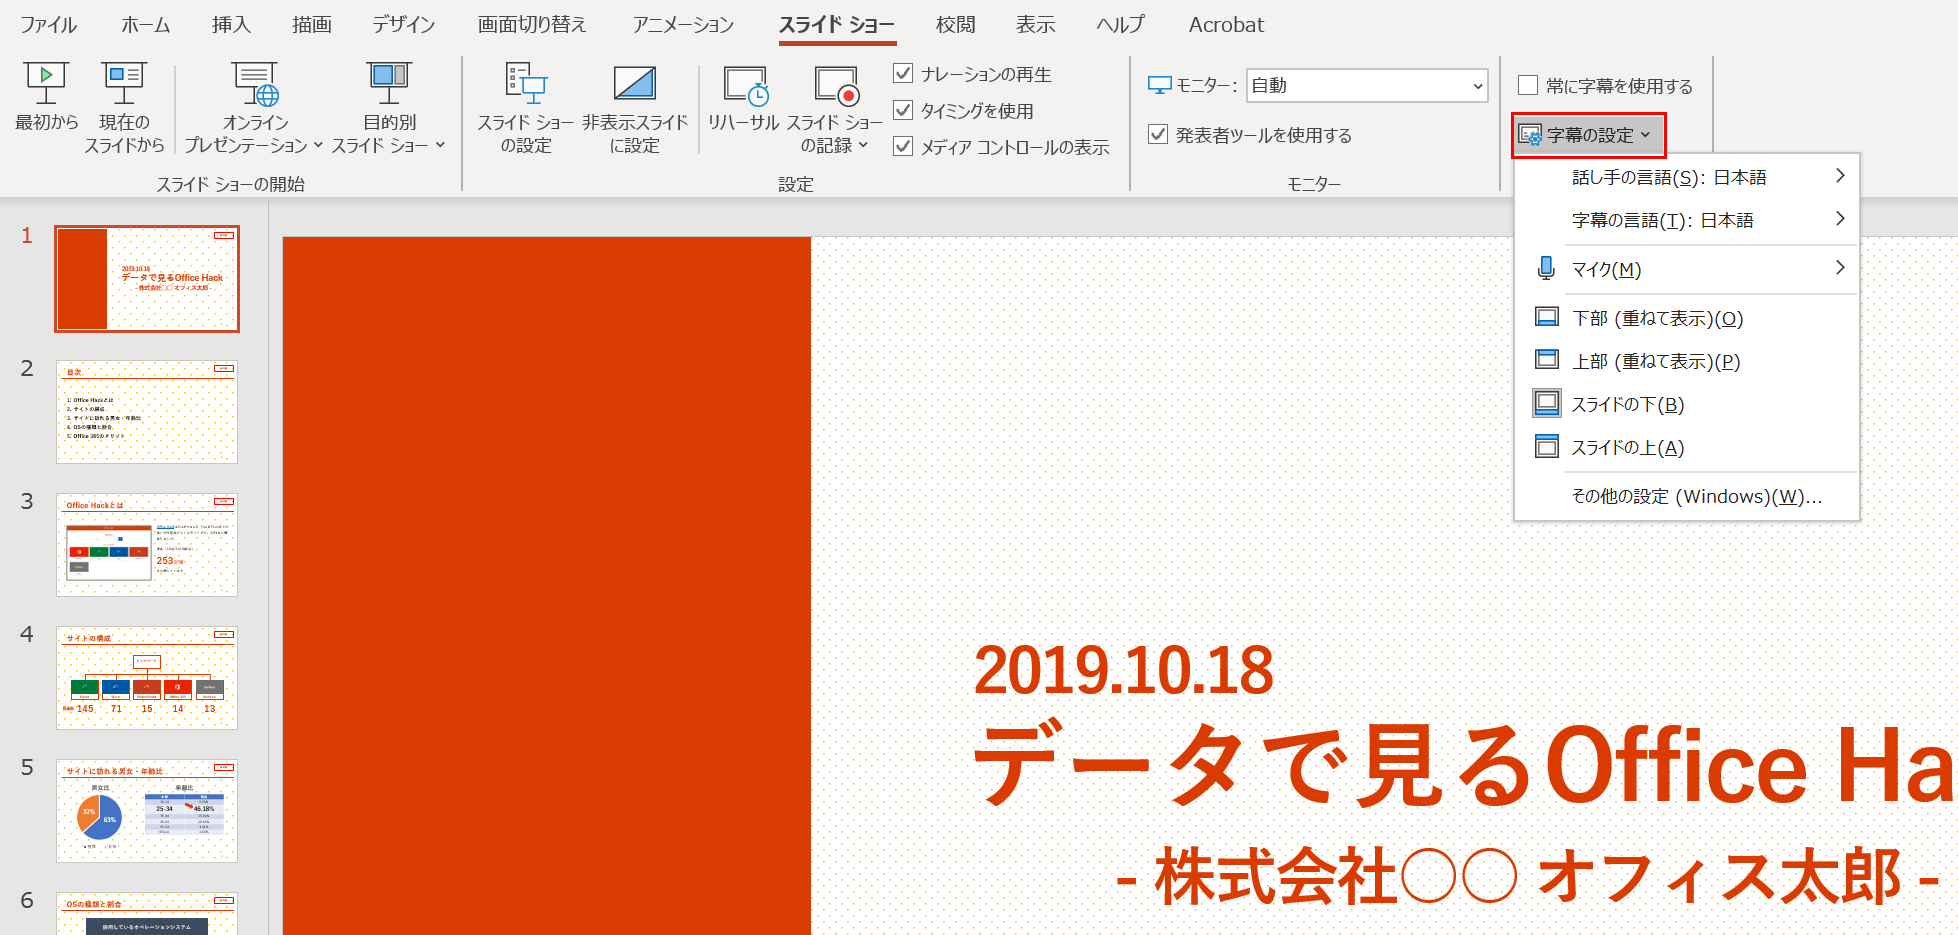Choose マイク(M) menu entry
The width and height of the screenshot is (1958, 935).
(1687, 269)
